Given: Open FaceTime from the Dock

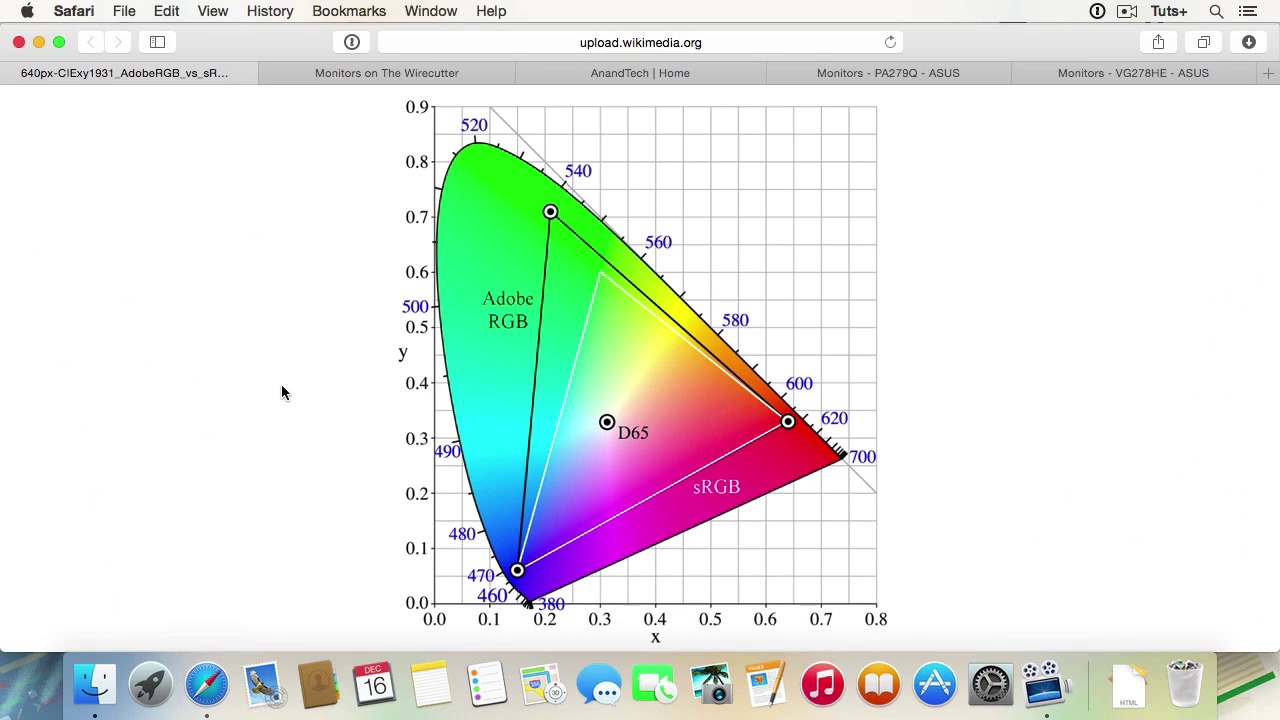Looking at the screenshot, I should point(655,685).
